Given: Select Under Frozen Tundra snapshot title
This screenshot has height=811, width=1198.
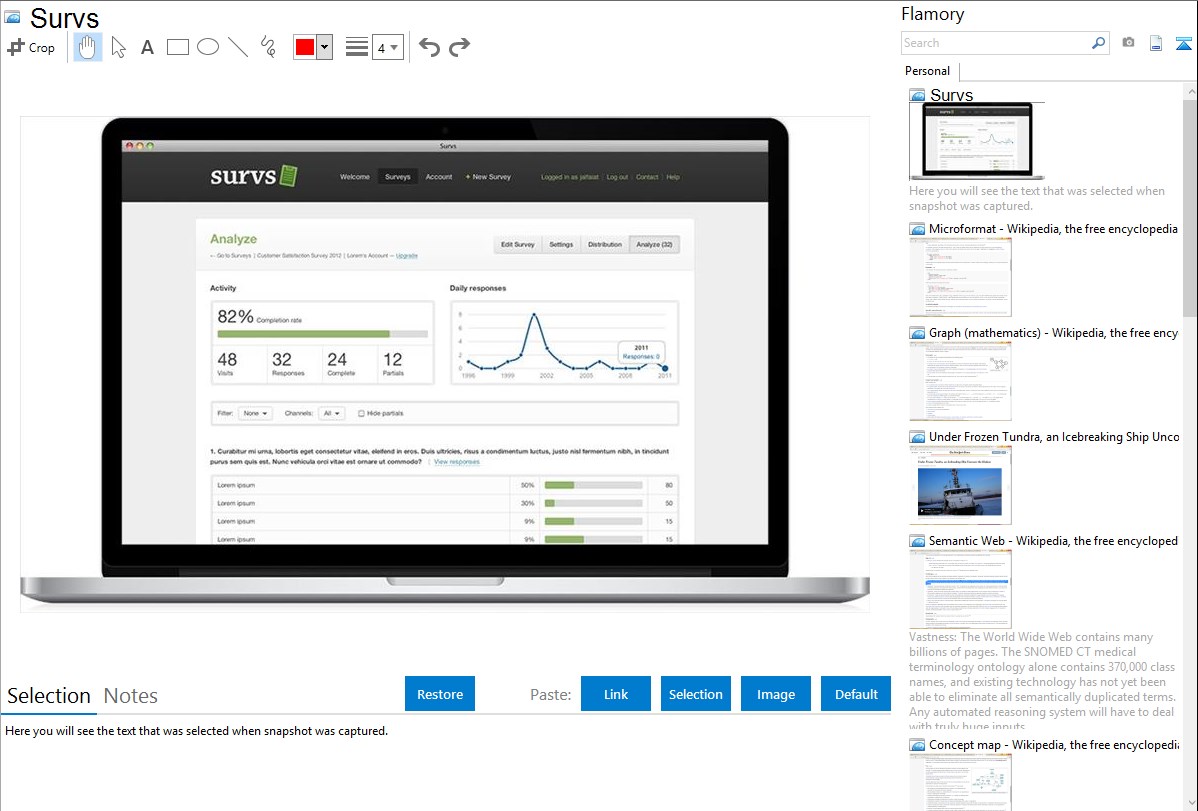Looking at the screenshot, I should pos(1054,436).
